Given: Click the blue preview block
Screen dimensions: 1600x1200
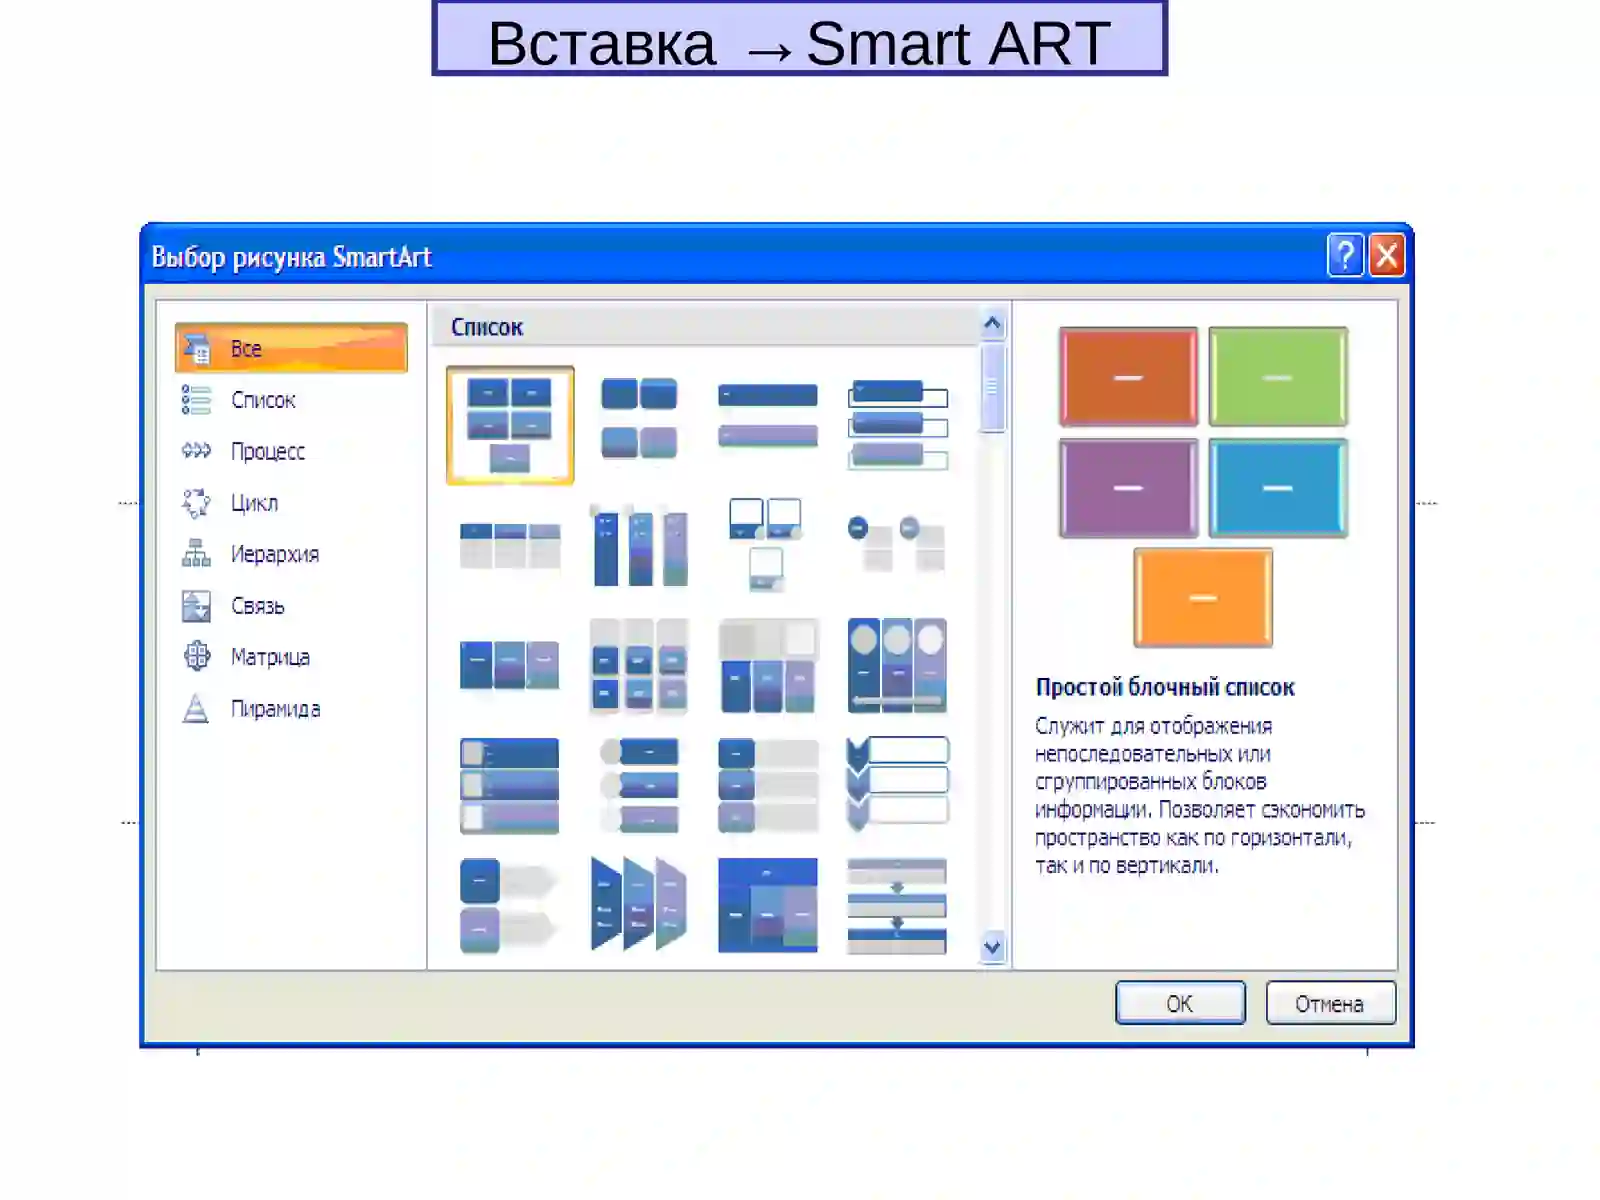Looking at the screenshot, I should click(x=1278, y=488).
